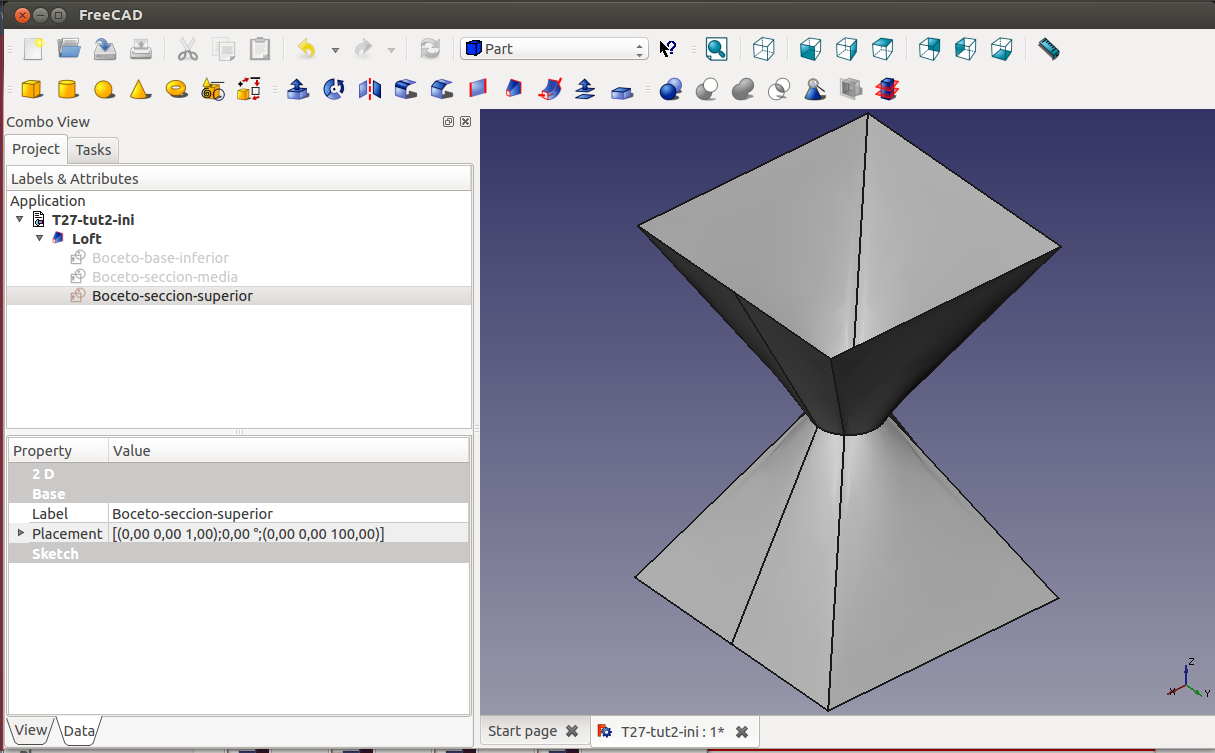Open the undo history dropdown arrow
The image size is (1215, 753).
click(x=335, y=50)
